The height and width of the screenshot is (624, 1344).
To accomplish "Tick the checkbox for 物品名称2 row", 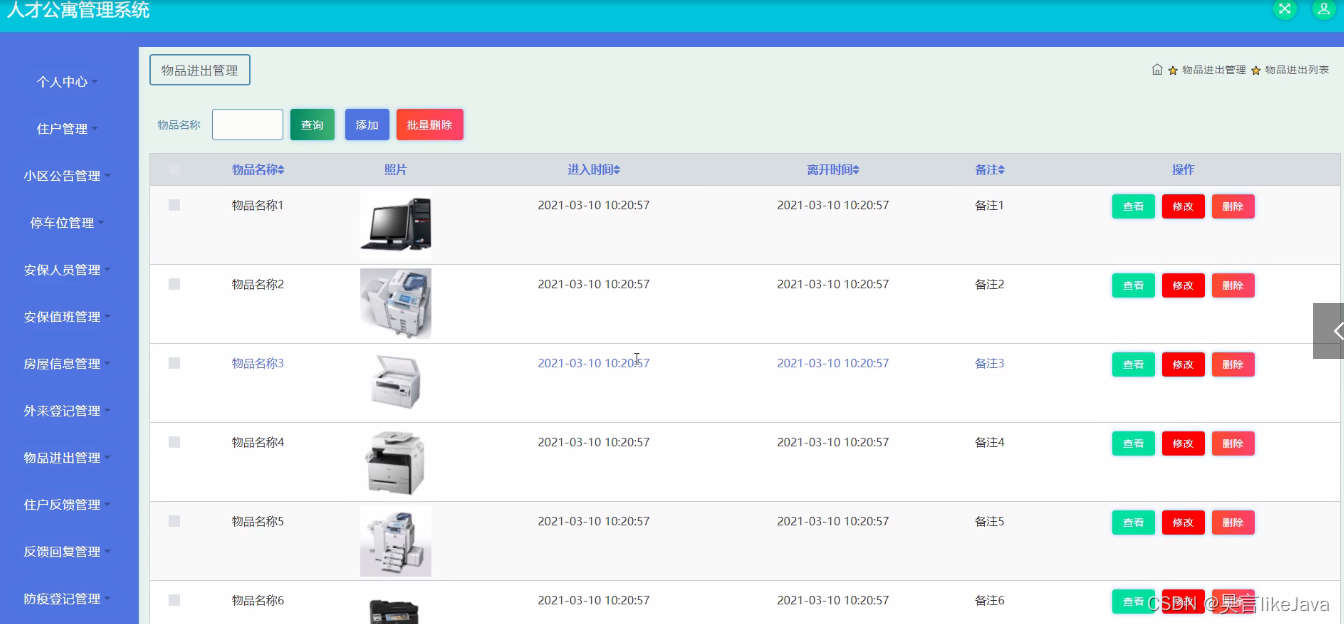I will (174, 284).
